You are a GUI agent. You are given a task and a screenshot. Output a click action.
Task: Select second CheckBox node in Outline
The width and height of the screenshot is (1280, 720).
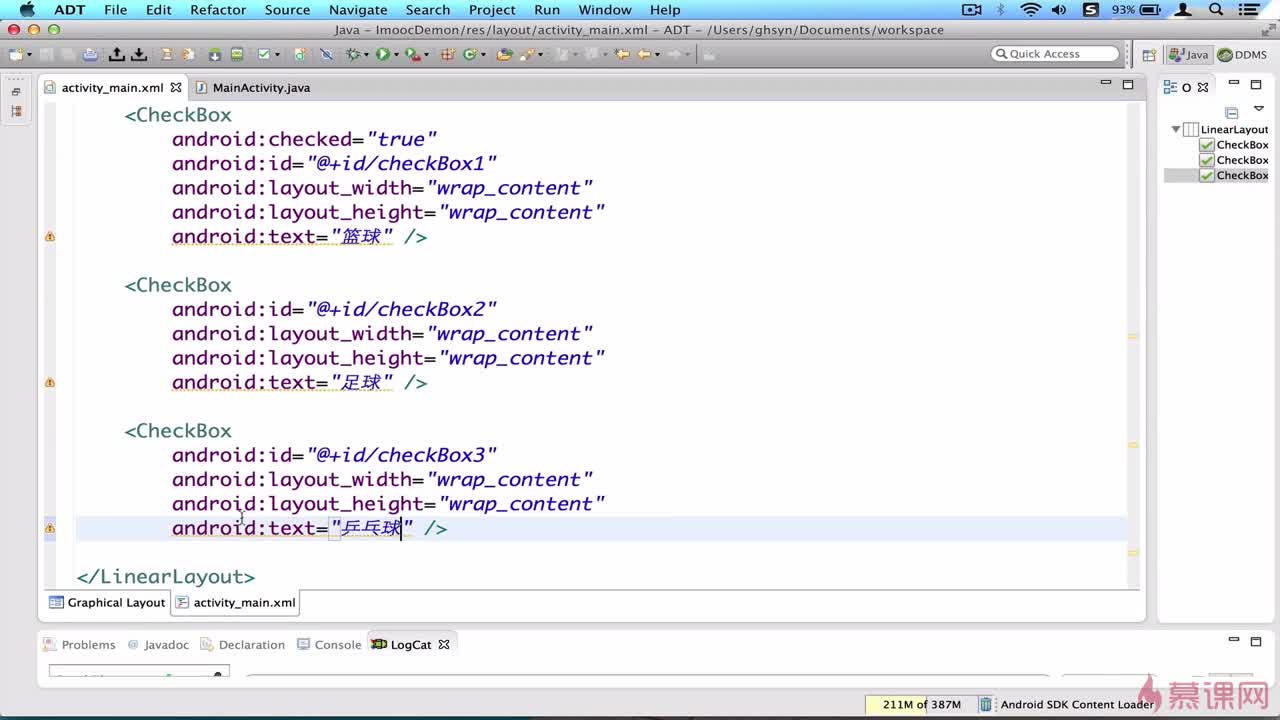[x=1234, y=160]
